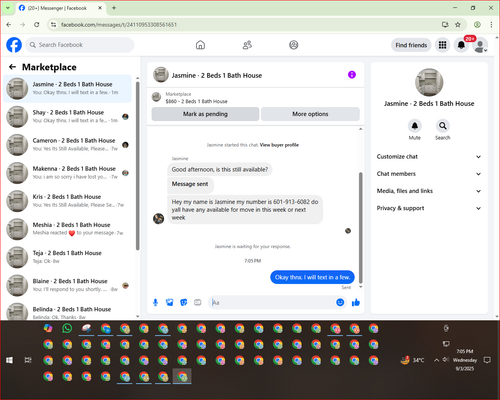
Task: Open the account avatar menu
Action: click(x=480, y=45)
